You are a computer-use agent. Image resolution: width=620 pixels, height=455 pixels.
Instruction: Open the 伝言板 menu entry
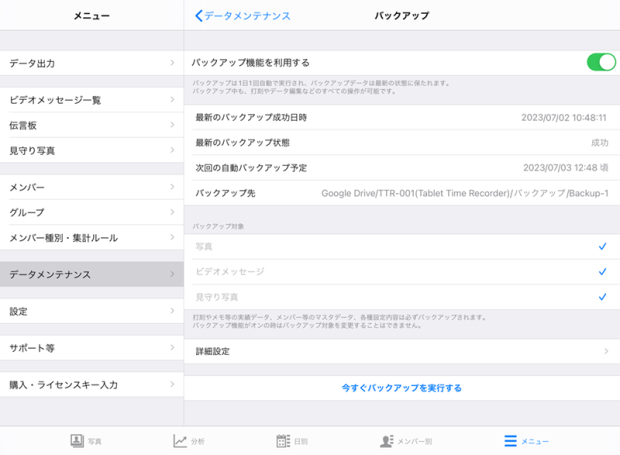92,126
